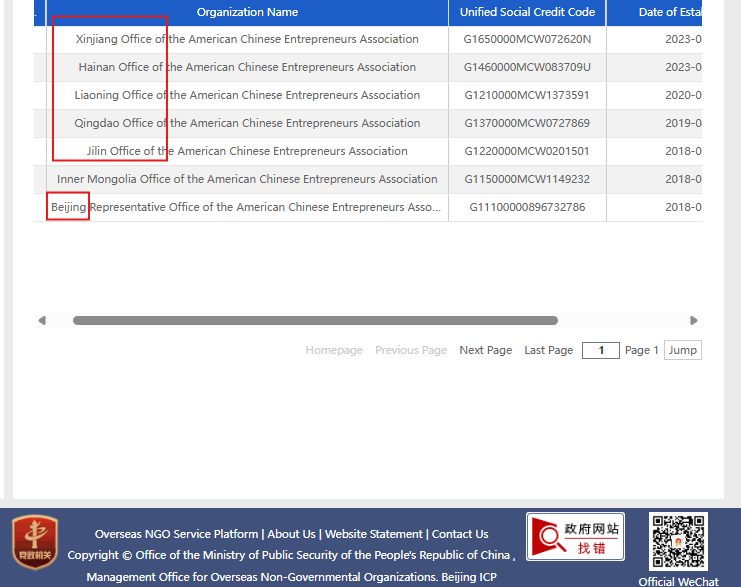Select Xinjiang Office organization name
The image size is (741, 587).
point(247,39)
